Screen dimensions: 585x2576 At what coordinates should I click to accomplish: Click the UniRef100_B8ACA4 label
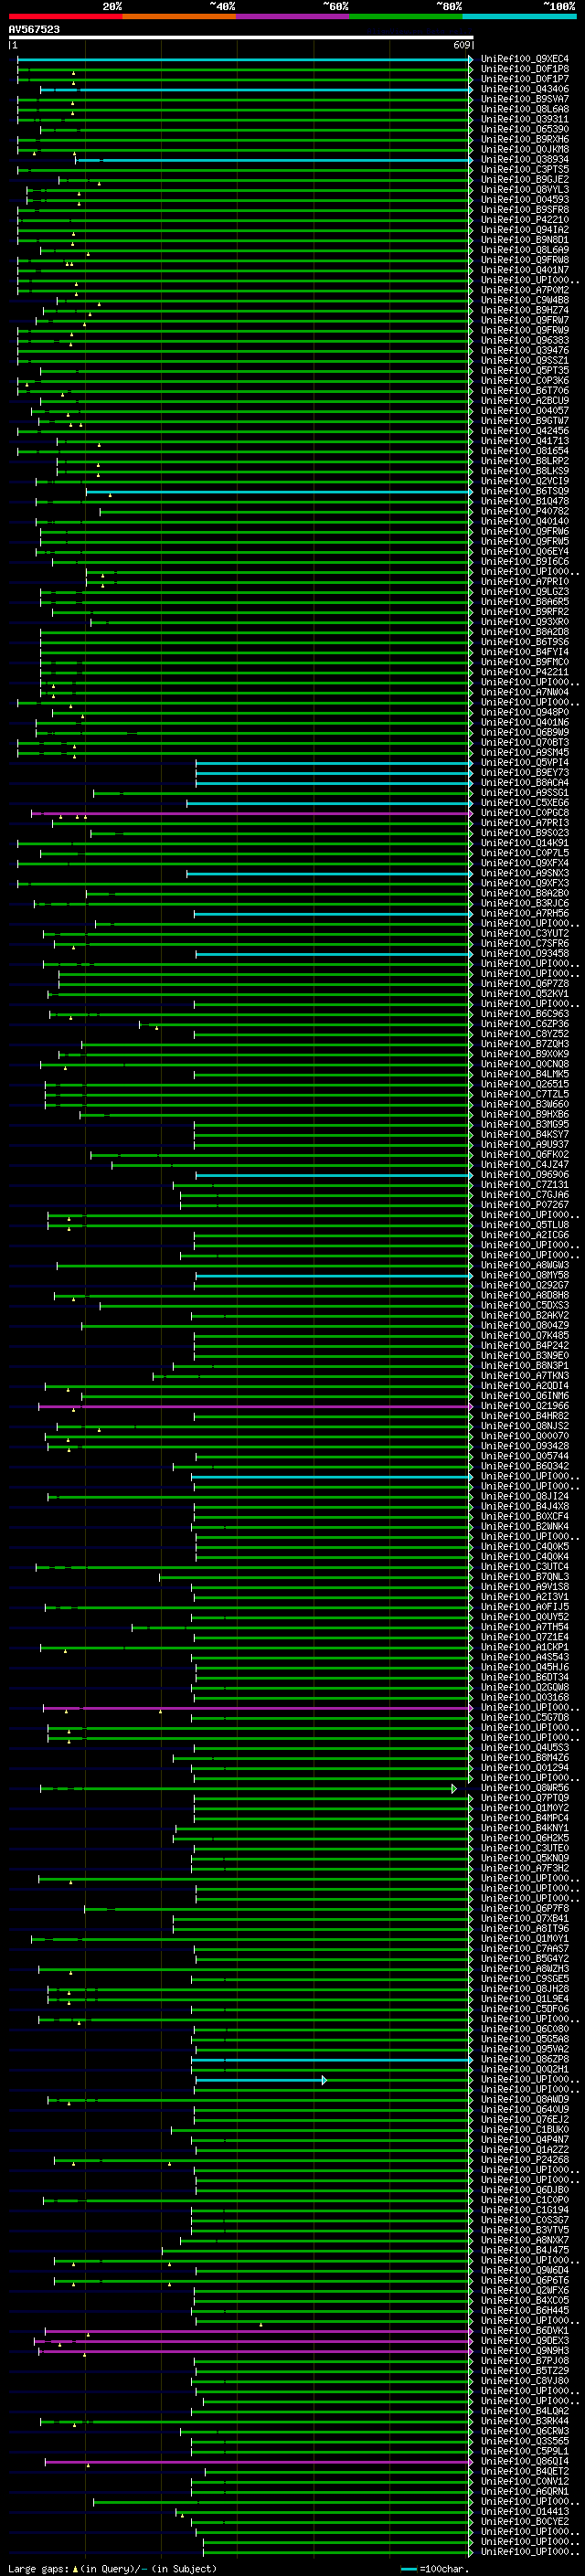[x=525, y=783]
